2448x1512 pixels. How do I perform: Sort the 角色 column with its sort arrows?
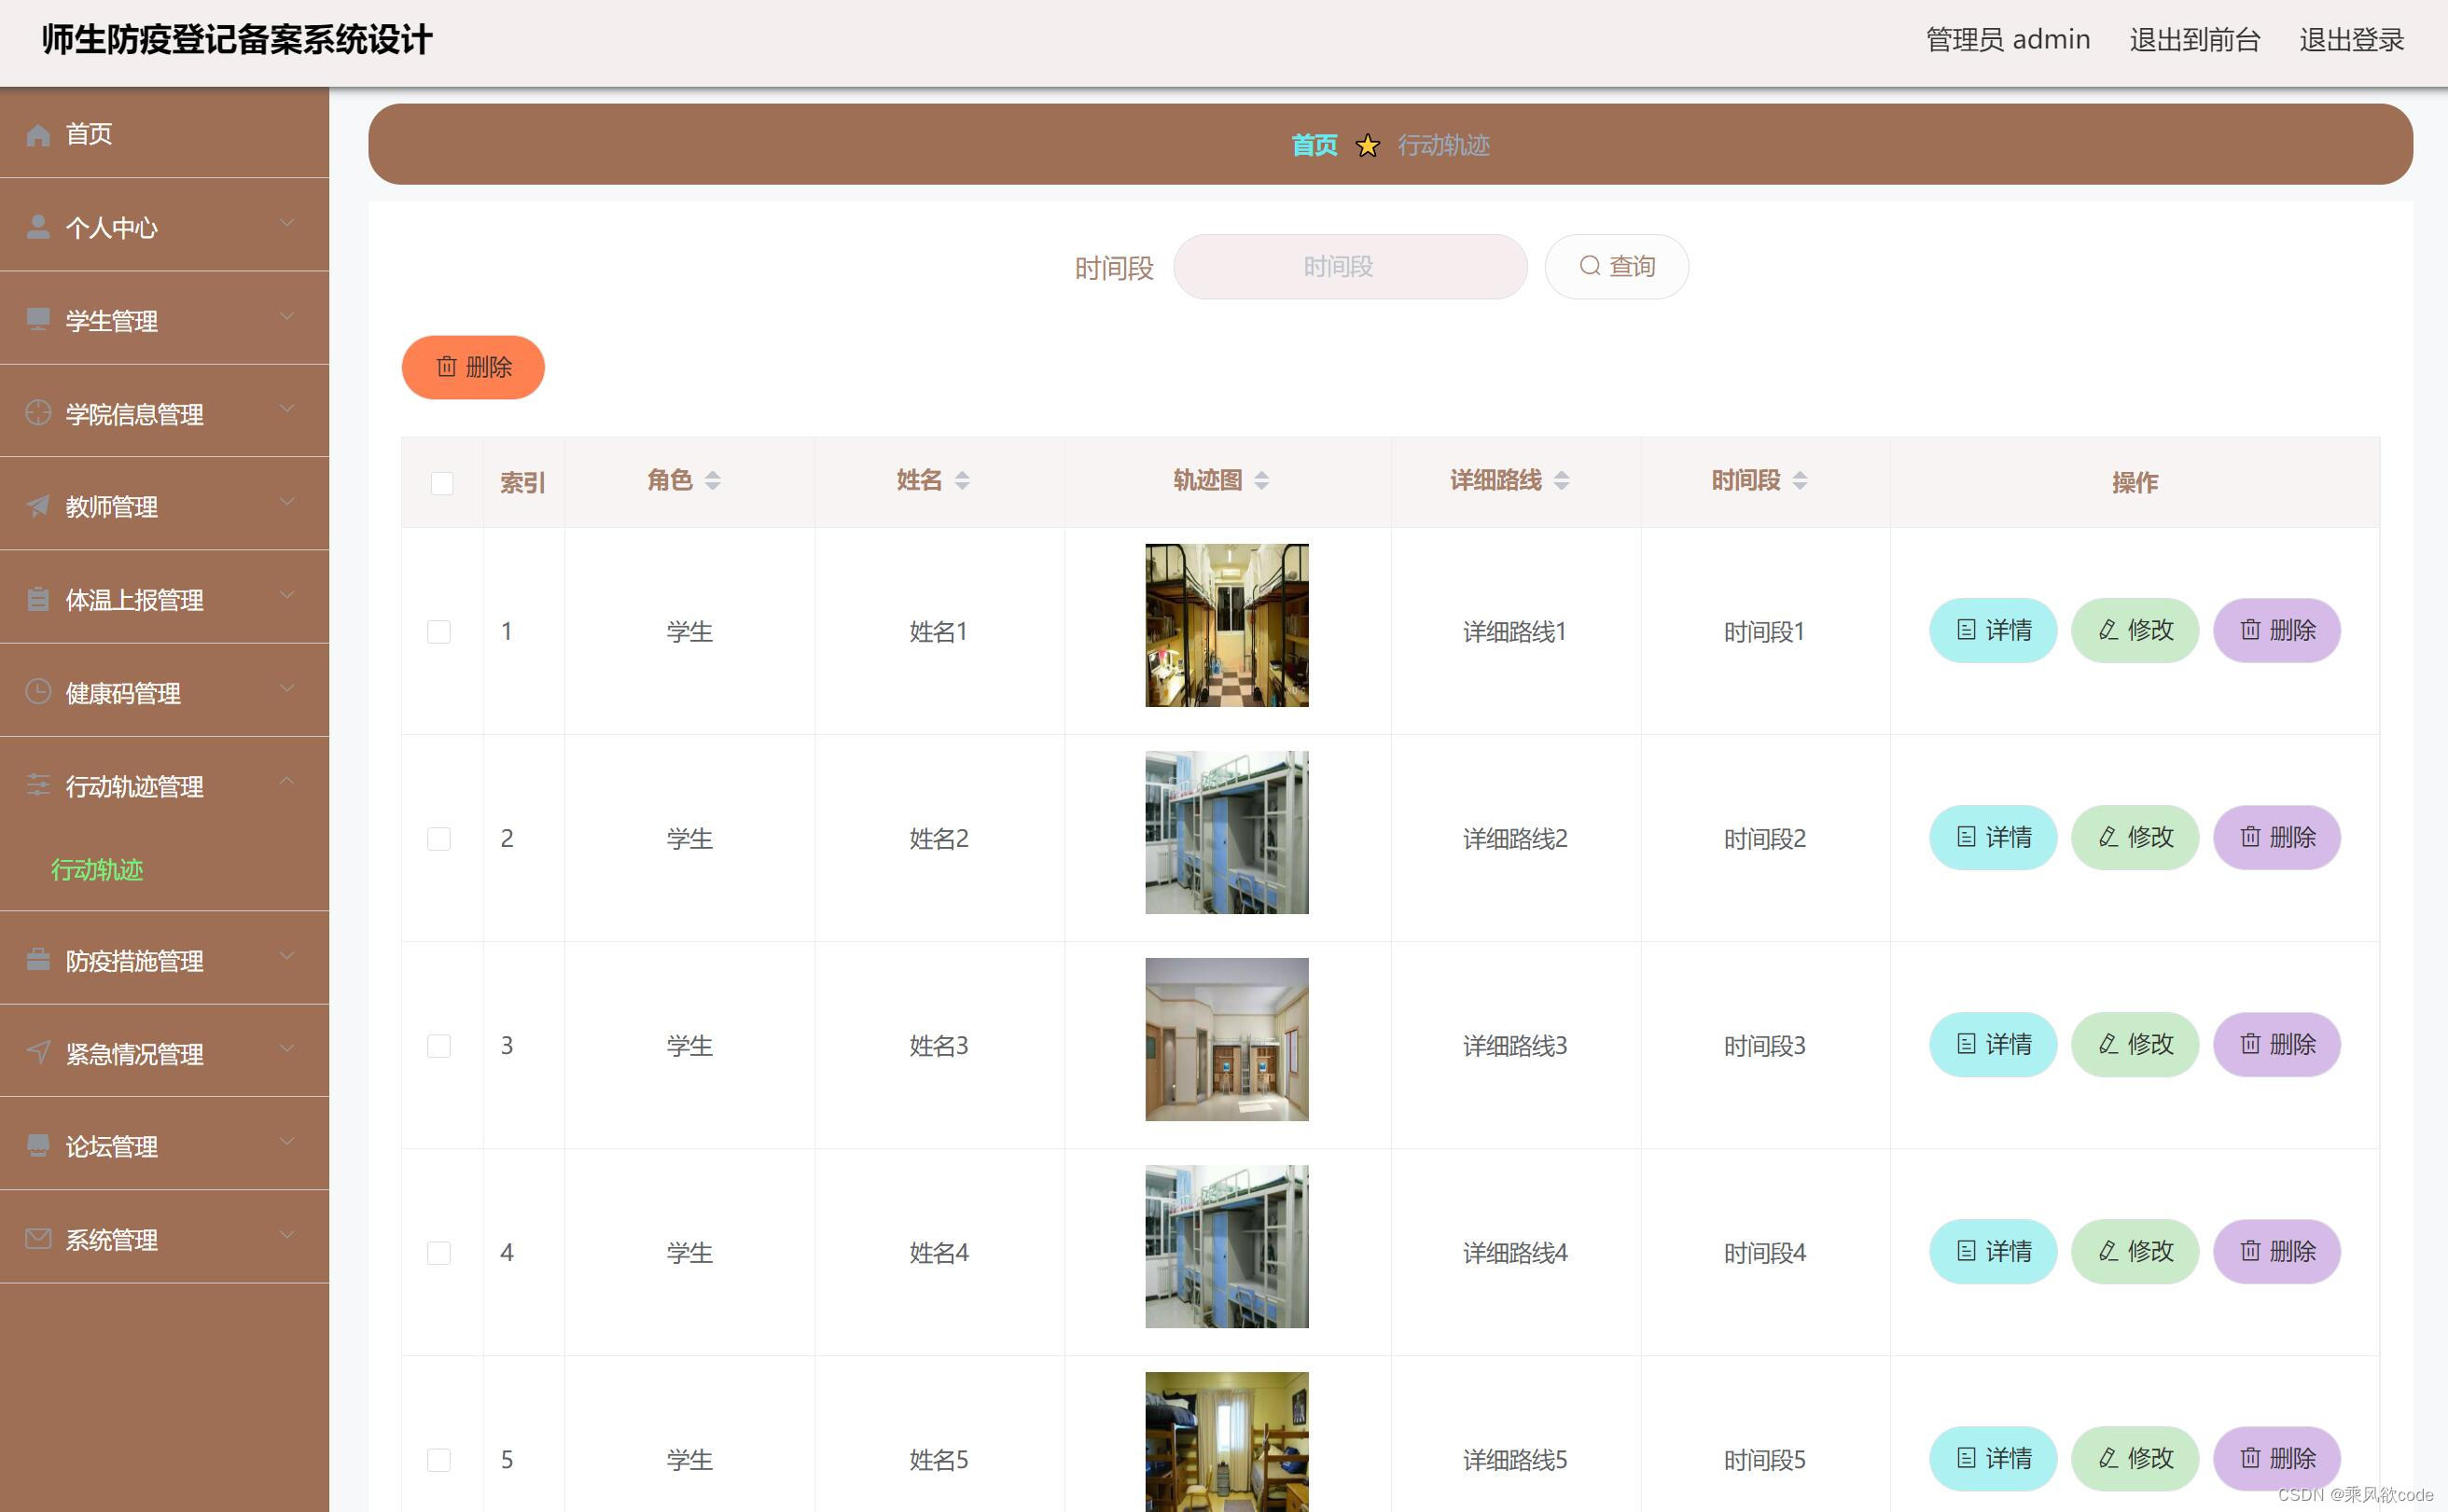click(712, 481)
